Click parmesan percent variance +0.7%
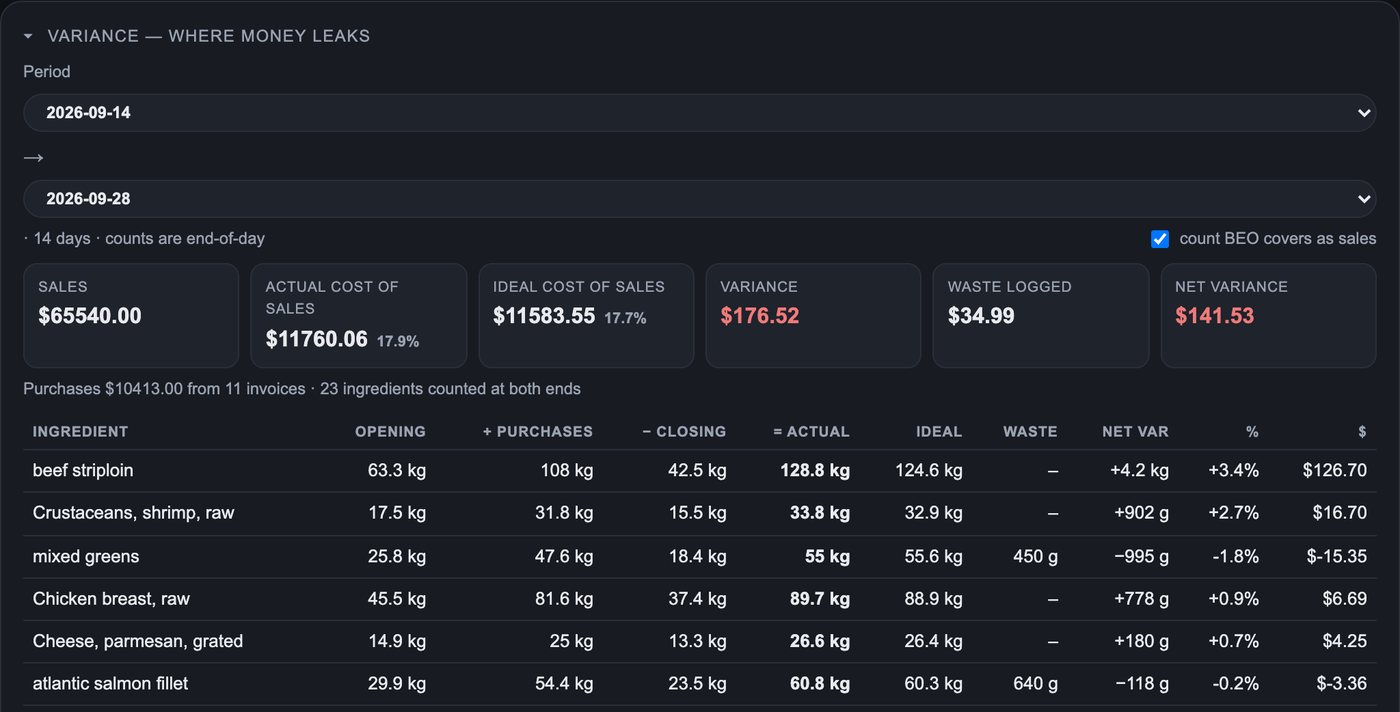The width and height of the screenshot is (1400, 712). pos(1233,641)
